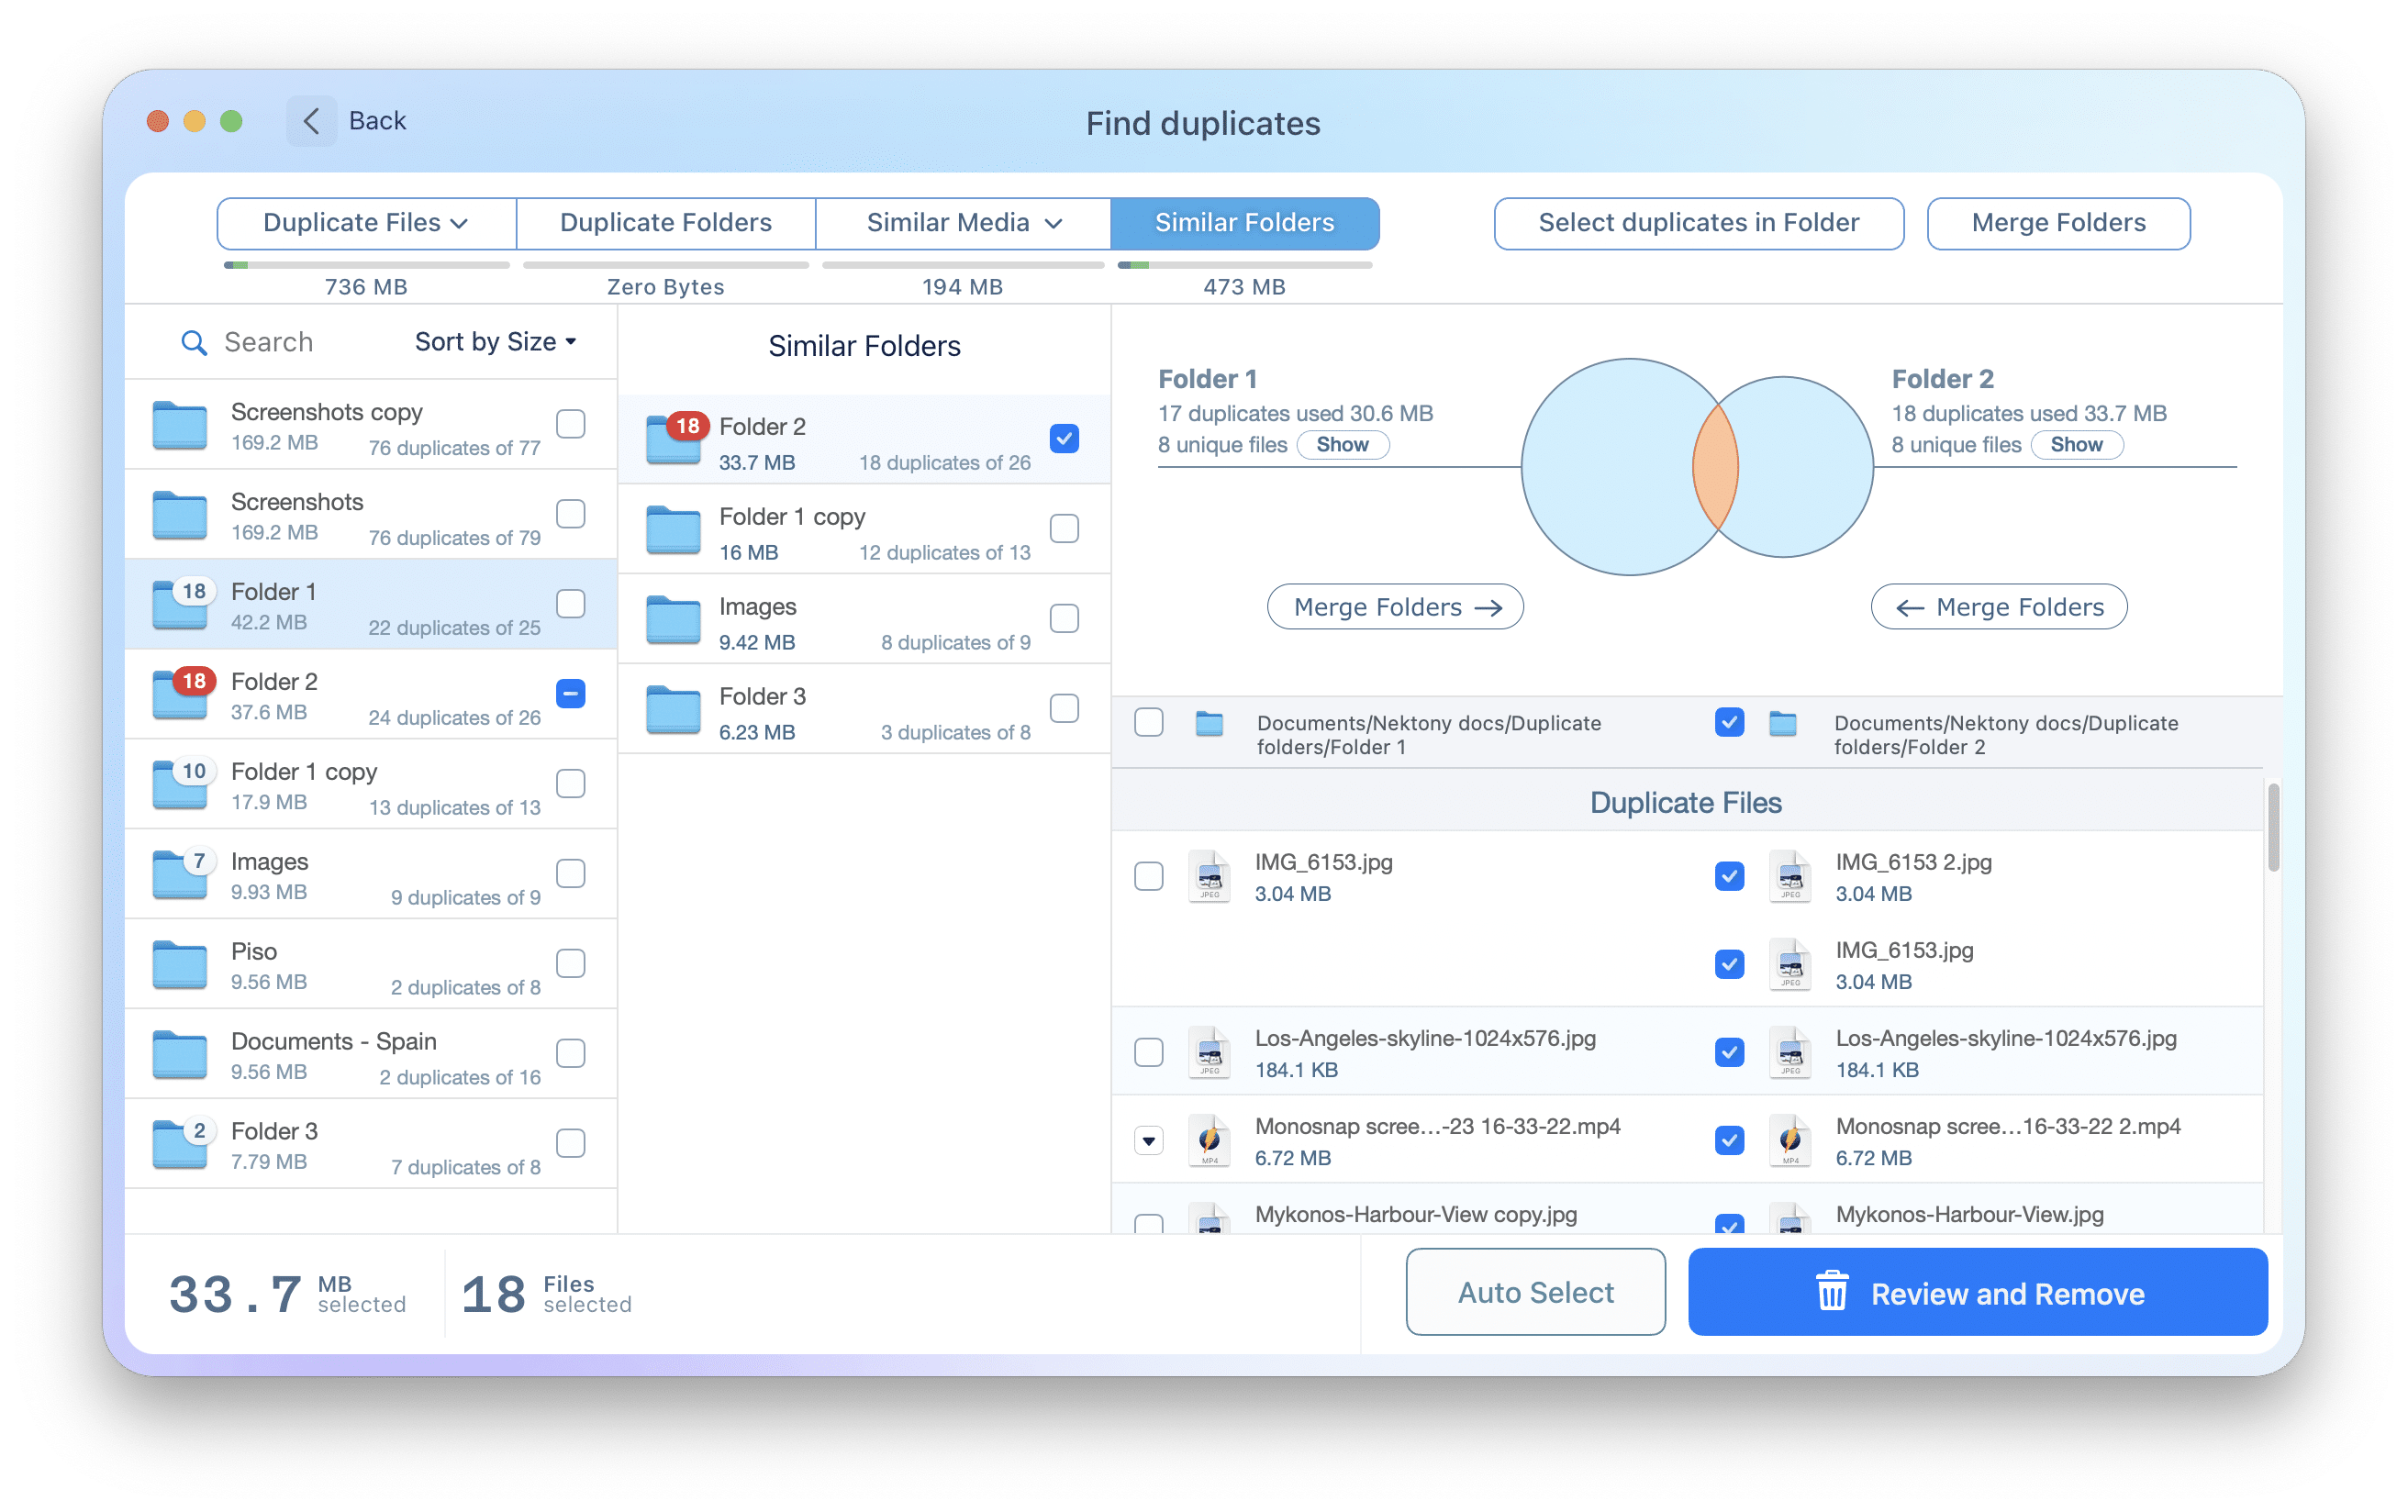Click Screenshots copy folder icon
The width and height of the screenshot is (2408, 1512).
pyautogui.click(x=180, y=426)
